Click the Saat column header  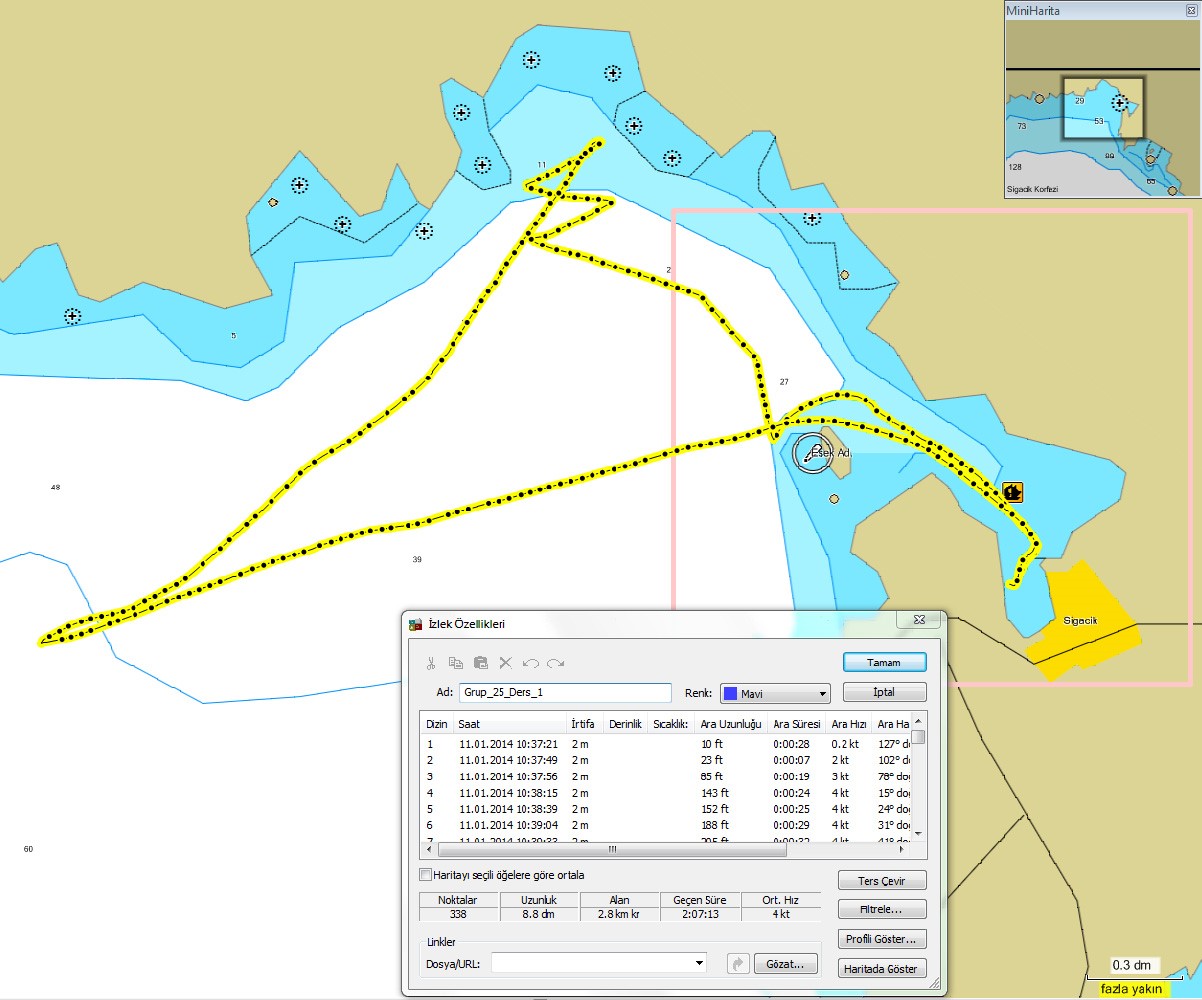[x=509, y=724]
